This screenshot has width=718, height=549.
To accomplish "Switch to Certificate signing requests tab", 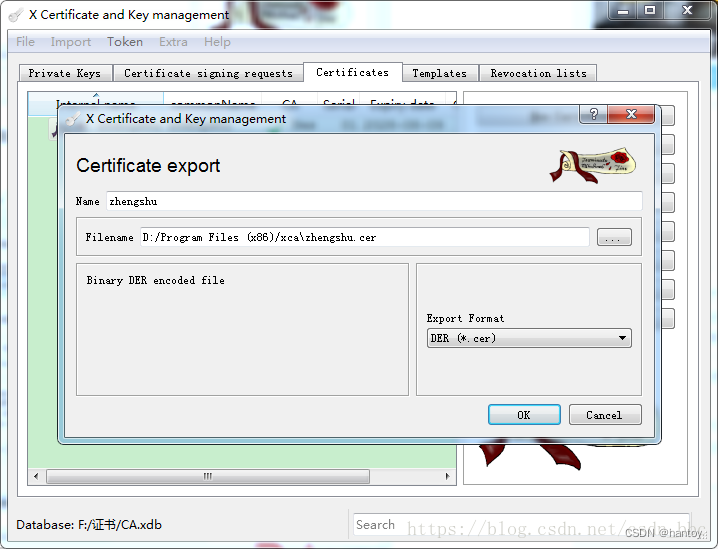I will [x=208, y=73].
